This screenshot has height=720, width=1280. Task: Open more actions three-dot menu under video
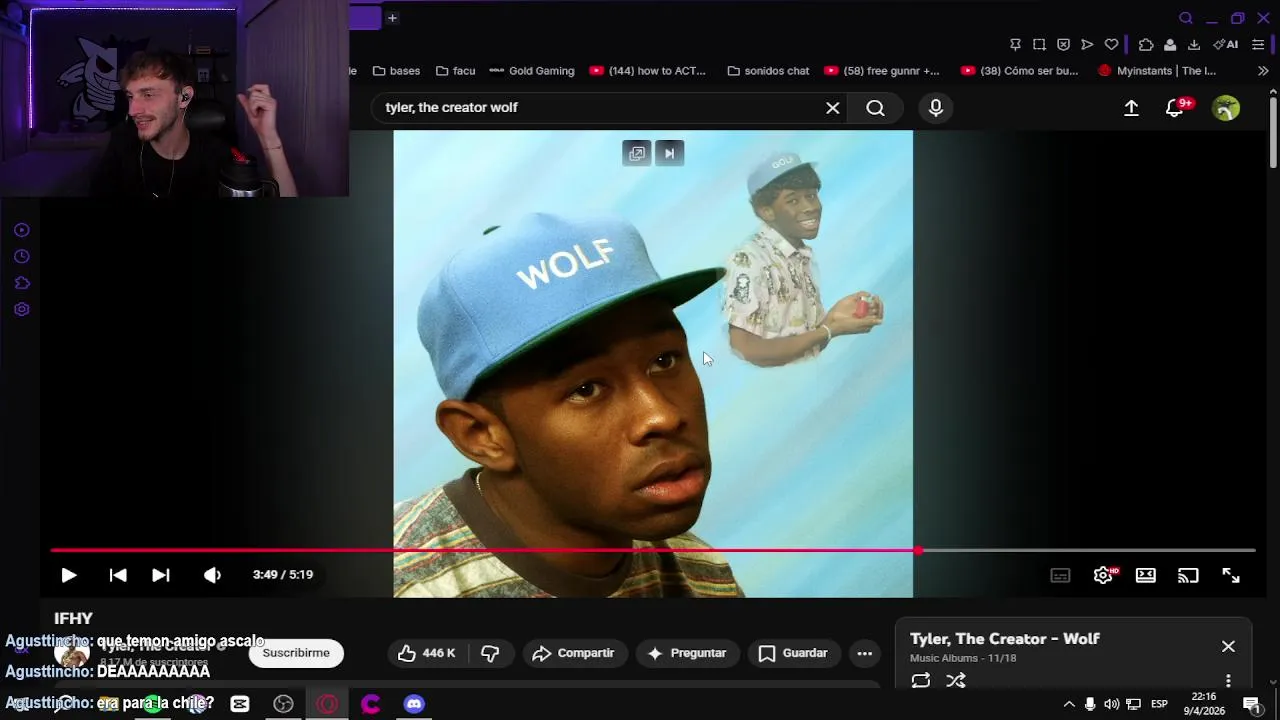[865, 653]
